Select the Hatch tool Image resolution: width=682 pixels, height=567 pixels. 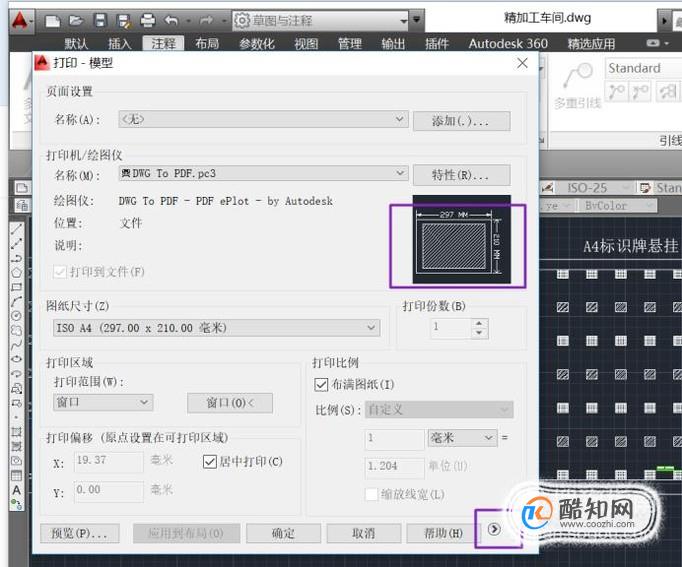16,432
